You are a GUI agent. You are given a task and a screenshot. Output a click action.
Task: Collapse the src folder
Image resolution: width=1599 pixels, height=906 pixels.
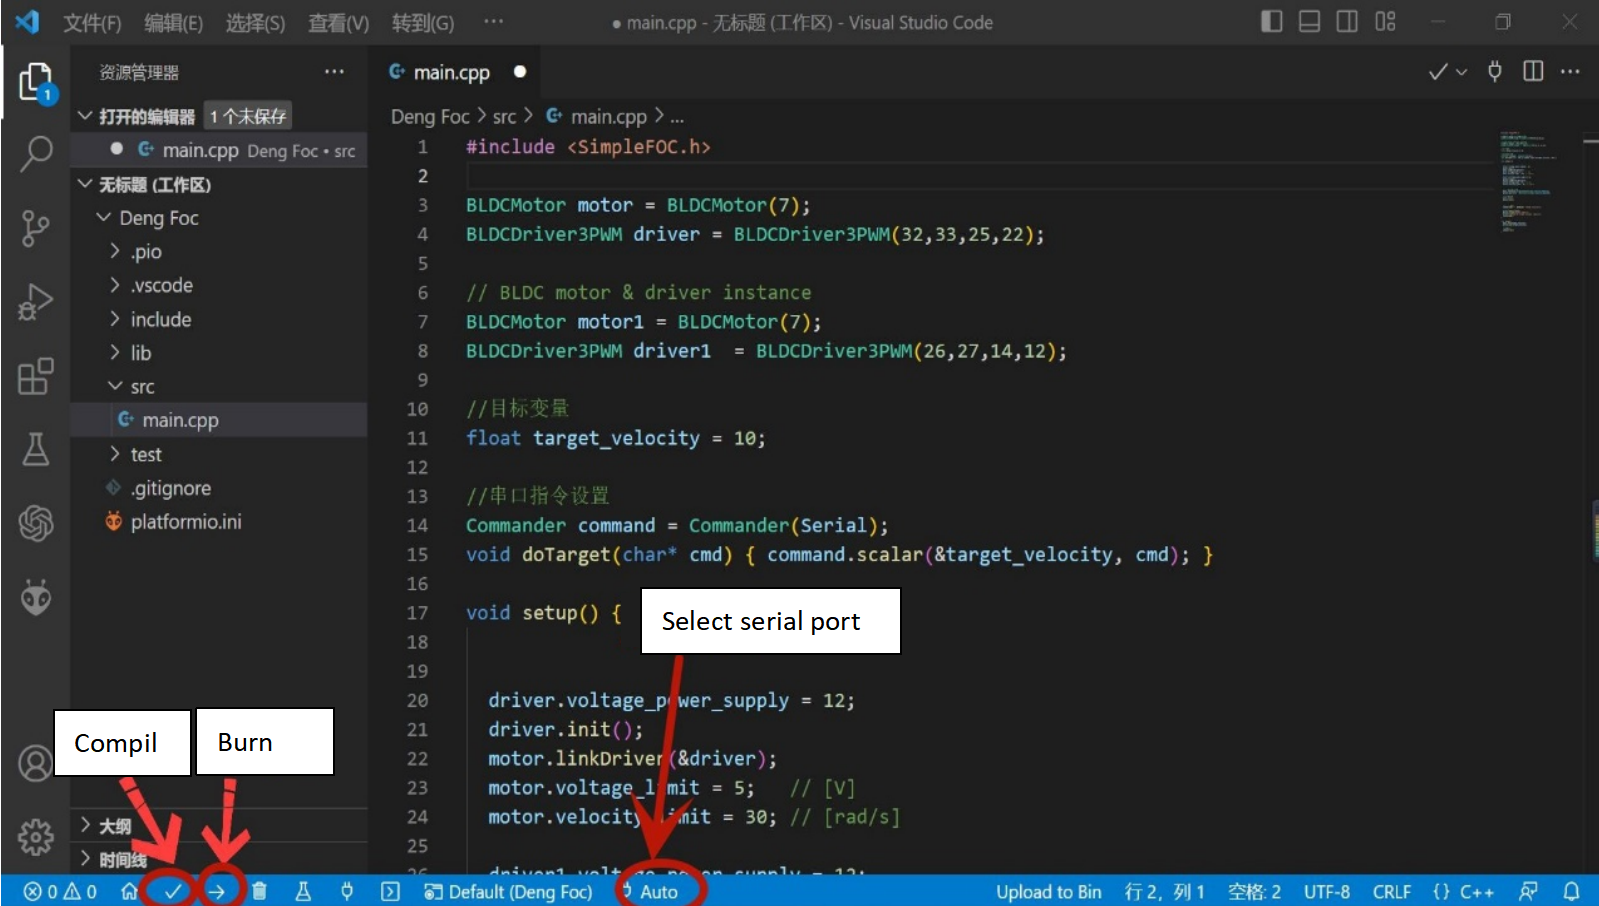(142, 387)
